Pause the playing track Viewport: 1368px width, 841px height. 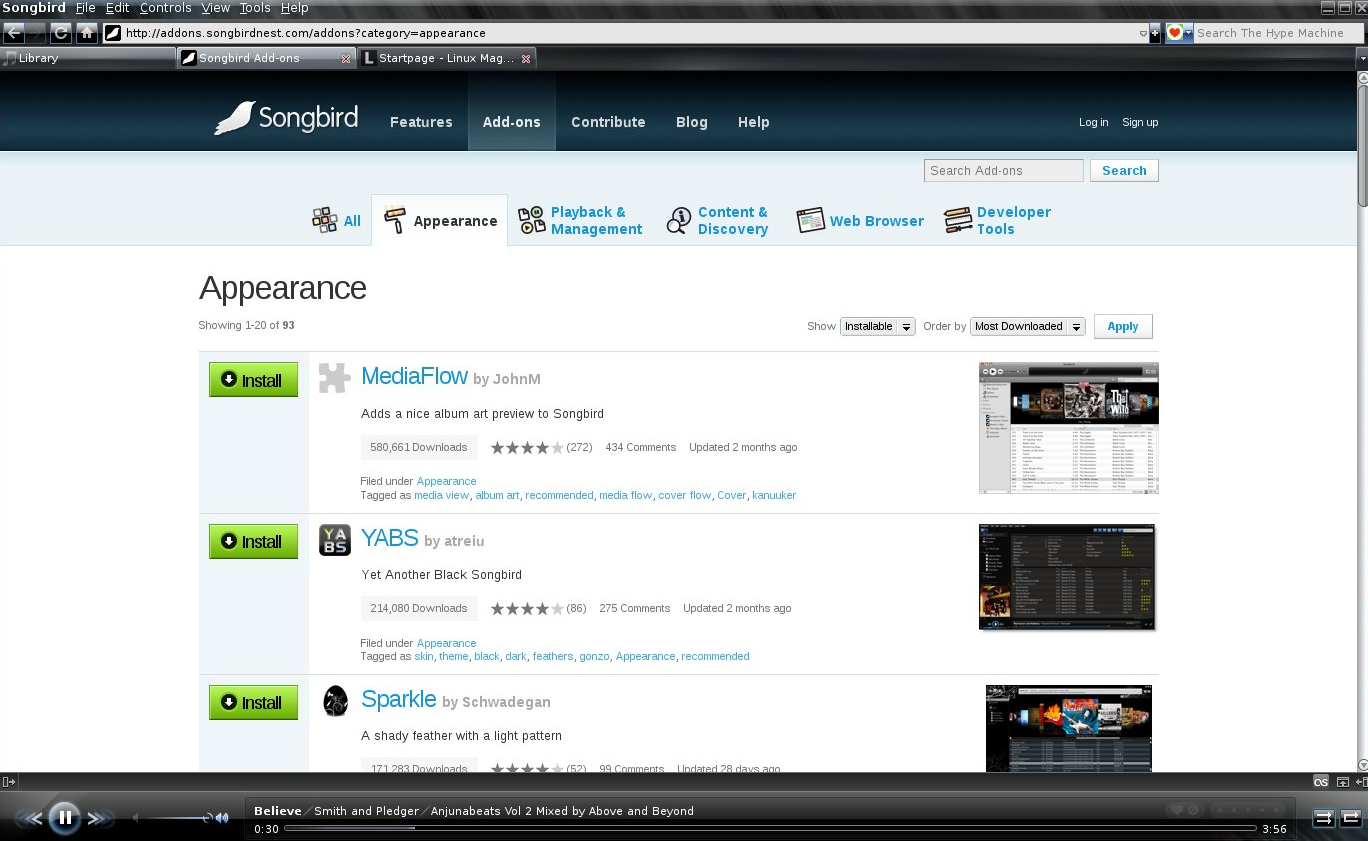pyautogui.click(x=64, y=818)
